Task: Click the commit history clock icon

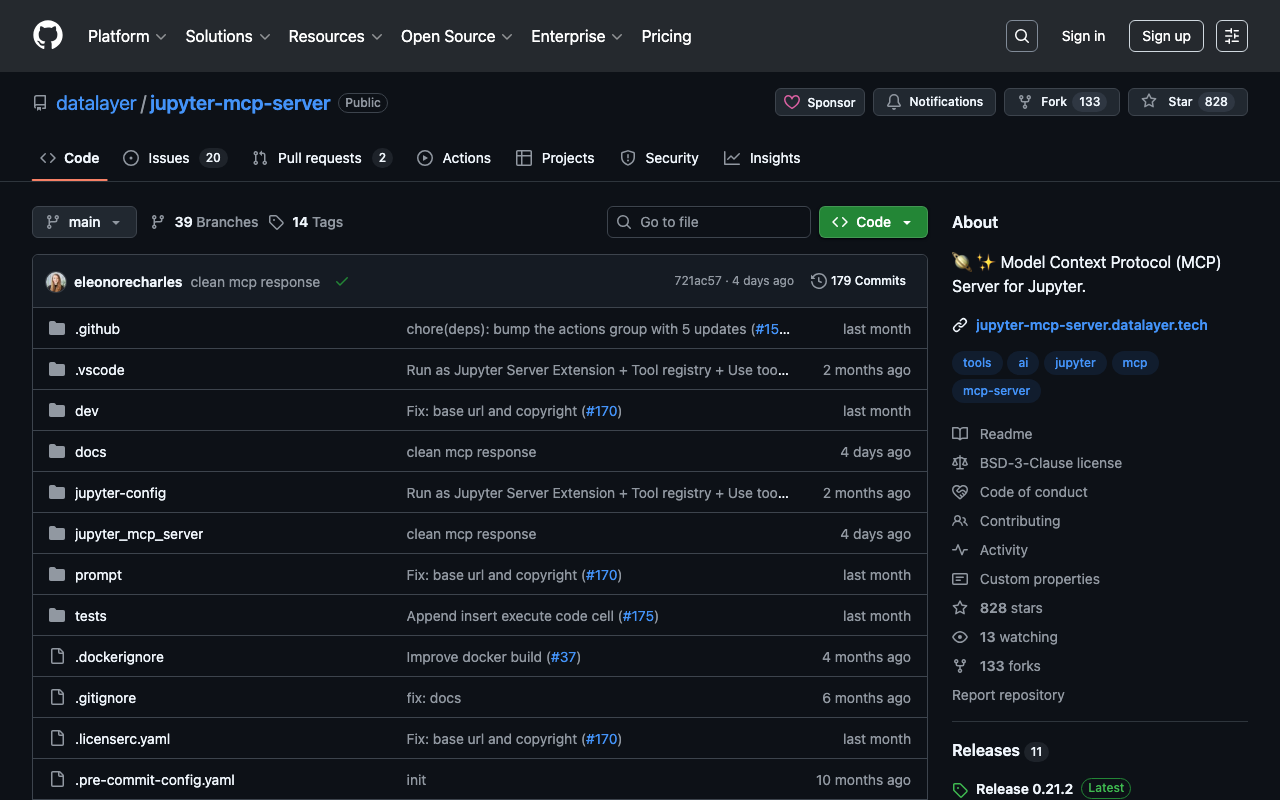Action: click(x=818, y=281)
